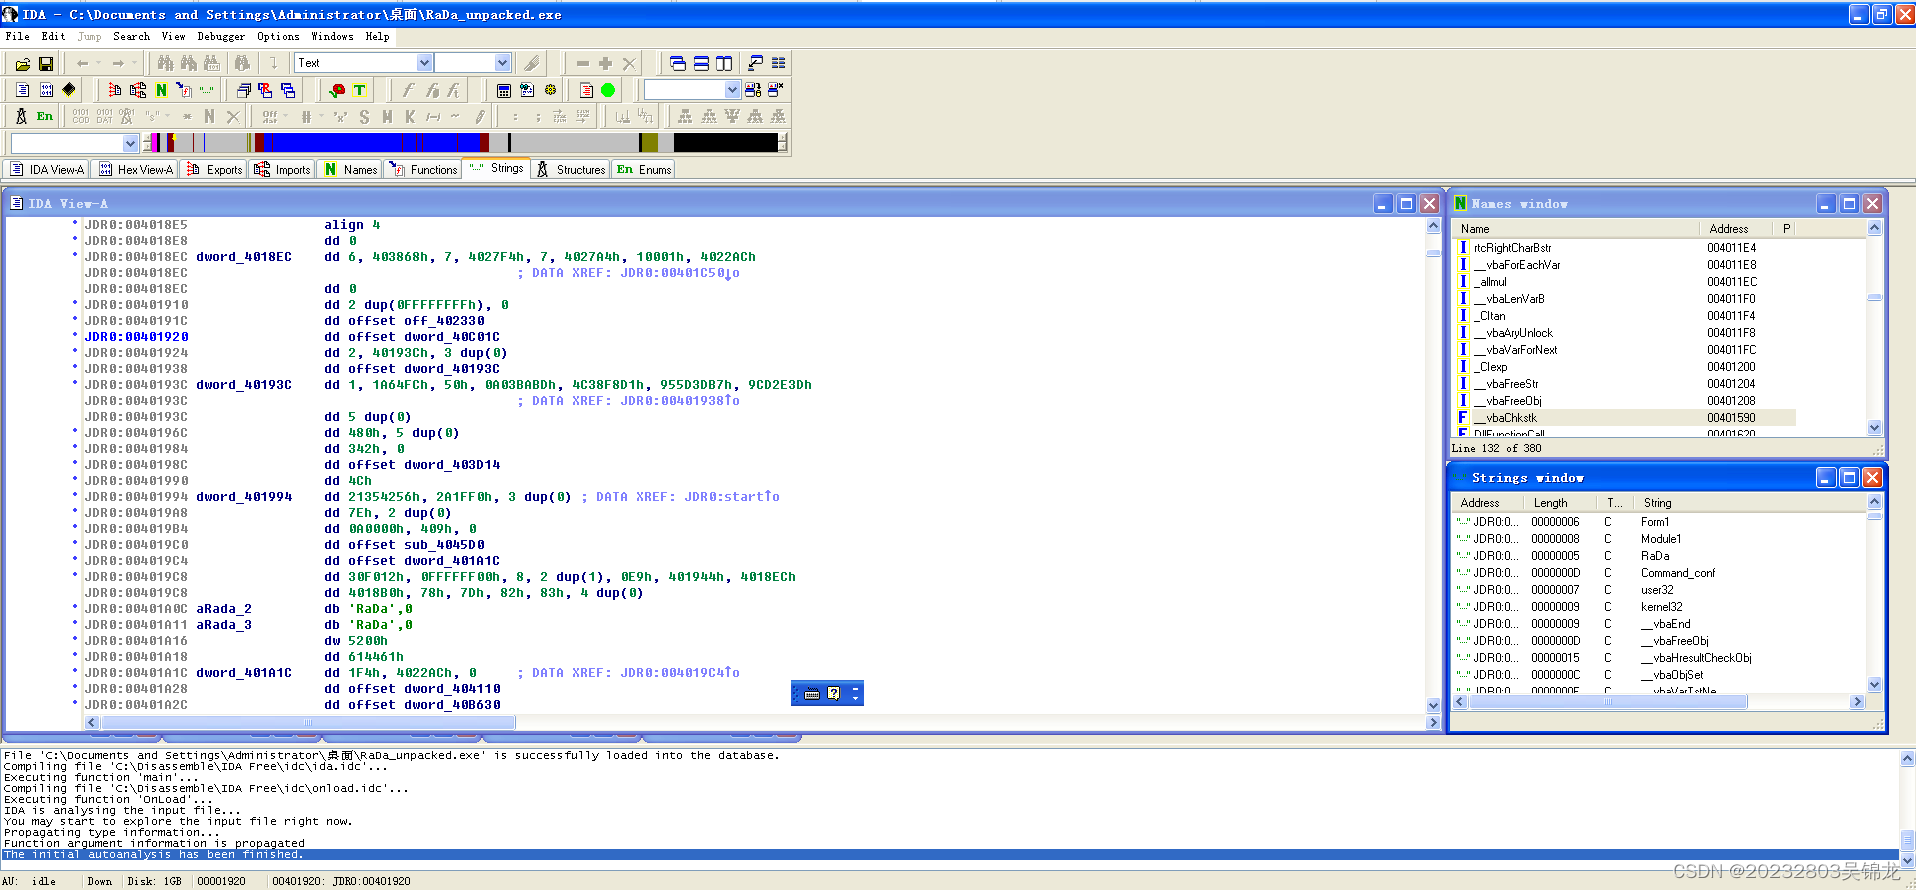
Task: Click the forward arrow navigation icon
Action: [x=118, y=63]
